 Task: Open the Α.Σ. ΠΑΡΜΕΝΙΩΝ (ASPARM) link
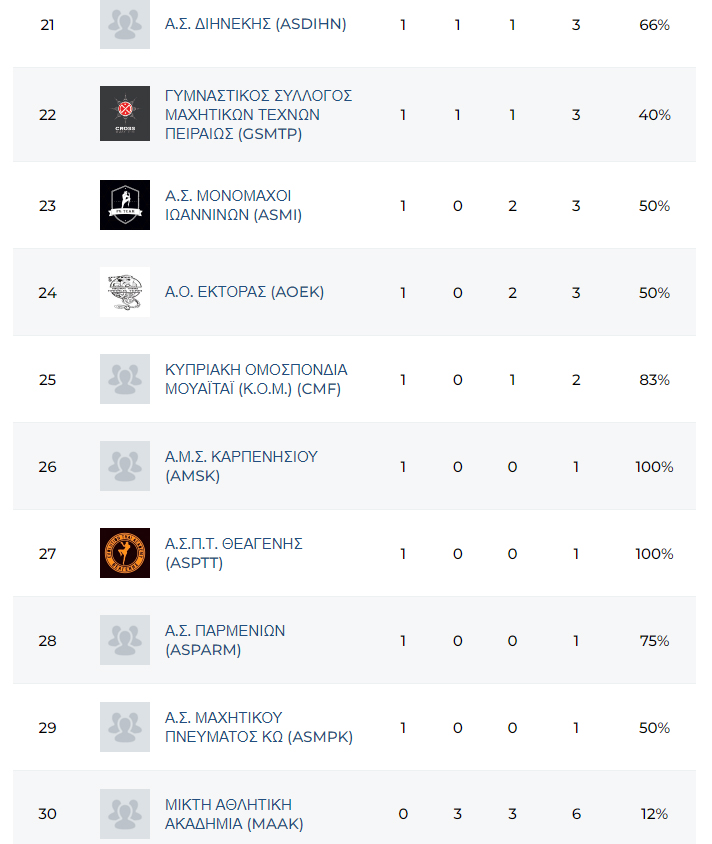pos(225,640)
